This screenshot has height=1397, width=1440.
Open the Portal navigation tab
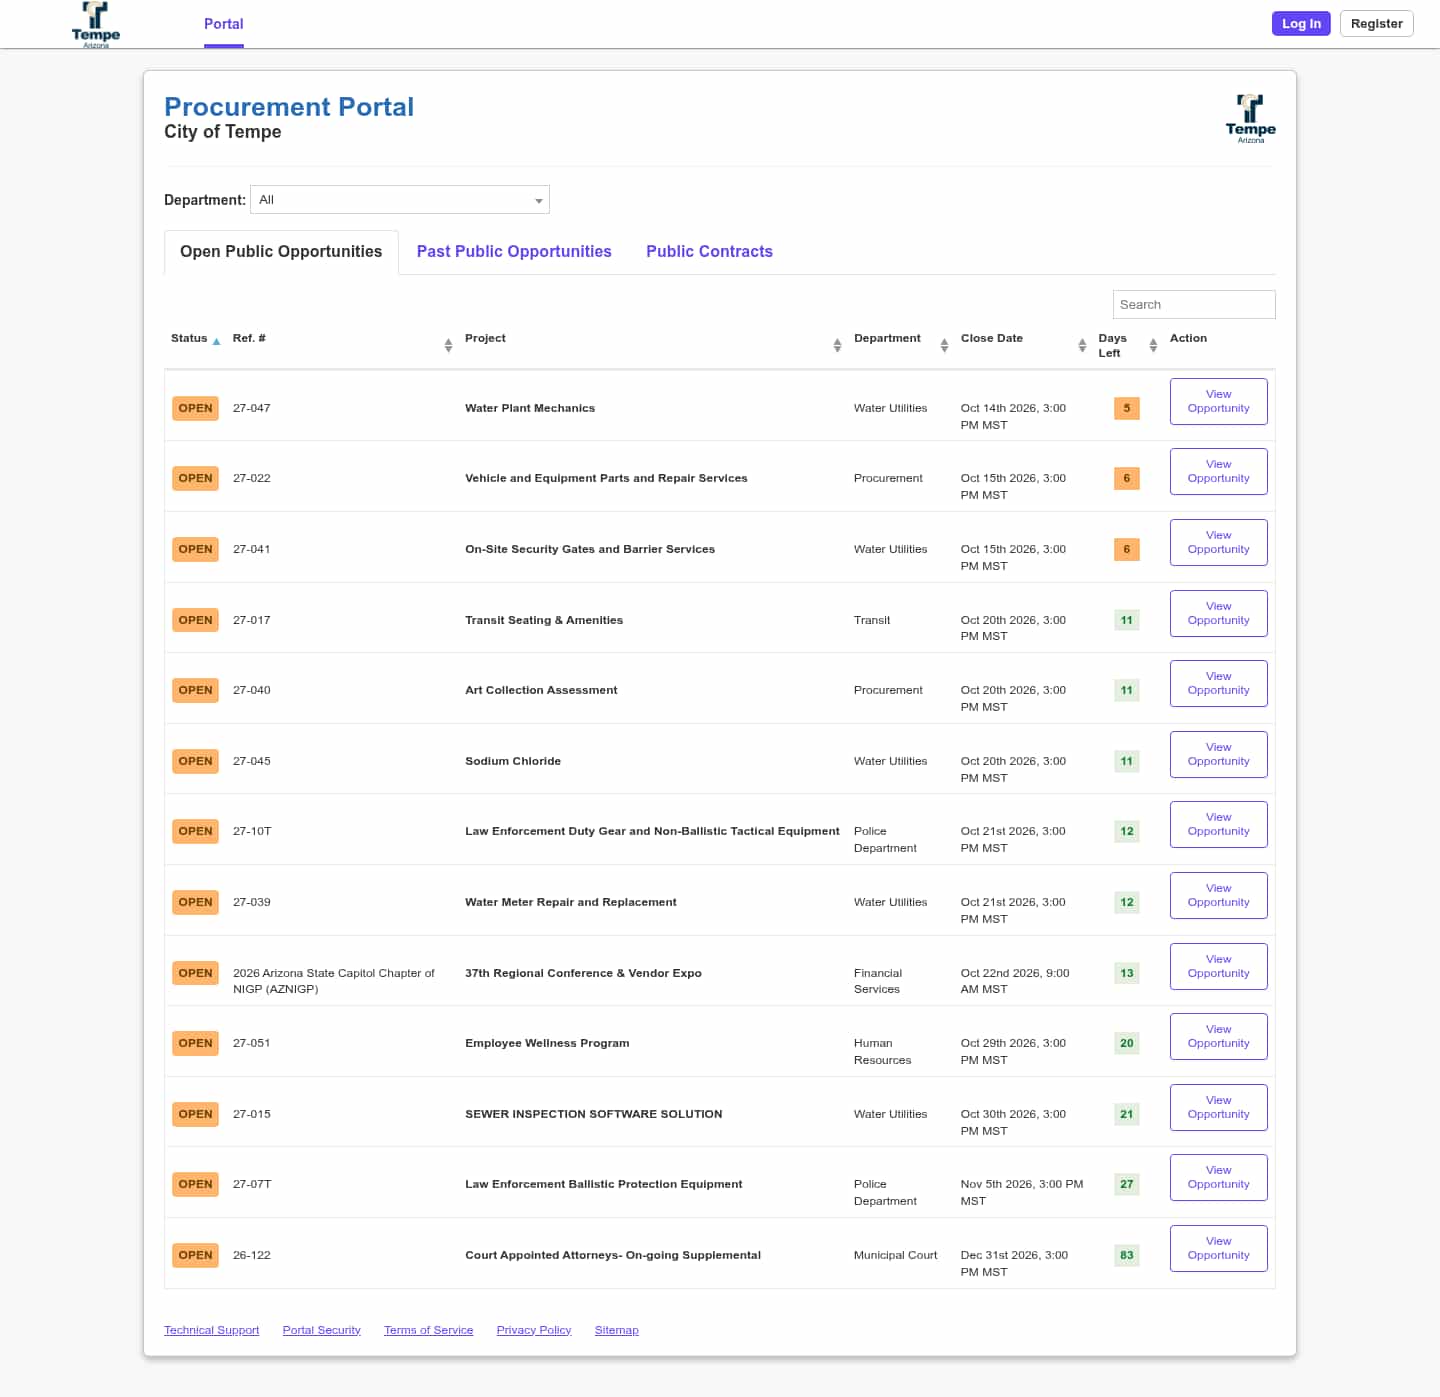224,24
